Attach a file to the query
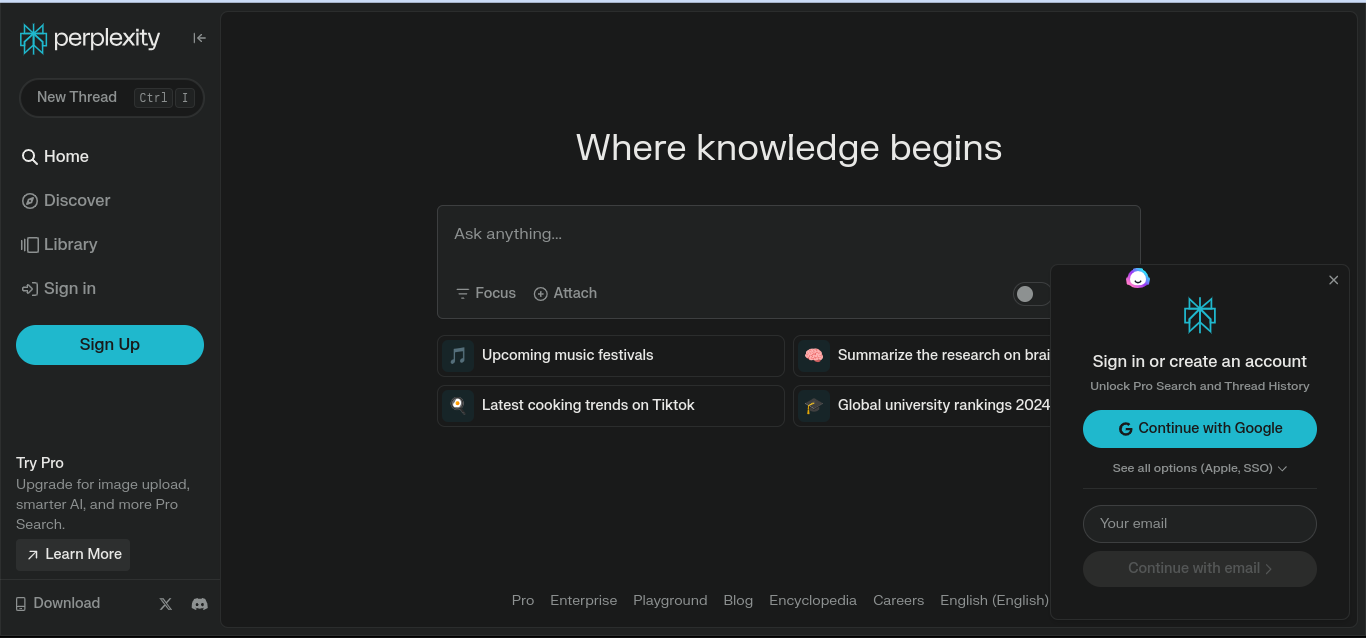Screen dimensions: 1366x638 565,293
